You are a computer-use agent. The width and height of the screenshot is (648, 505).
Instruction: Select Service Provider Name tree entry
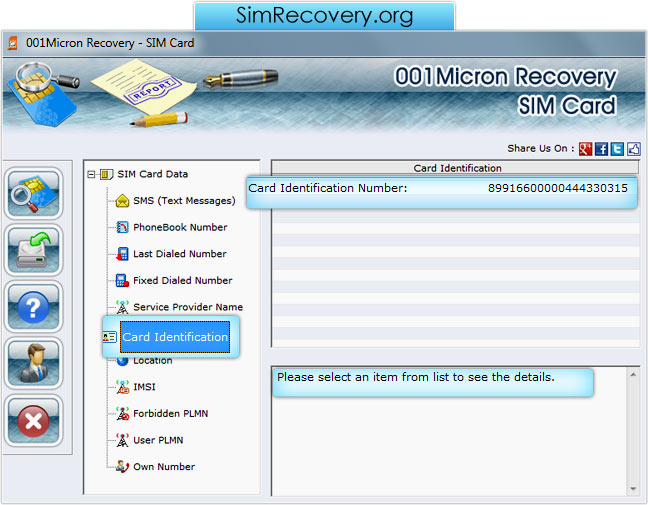click(188, 307)
